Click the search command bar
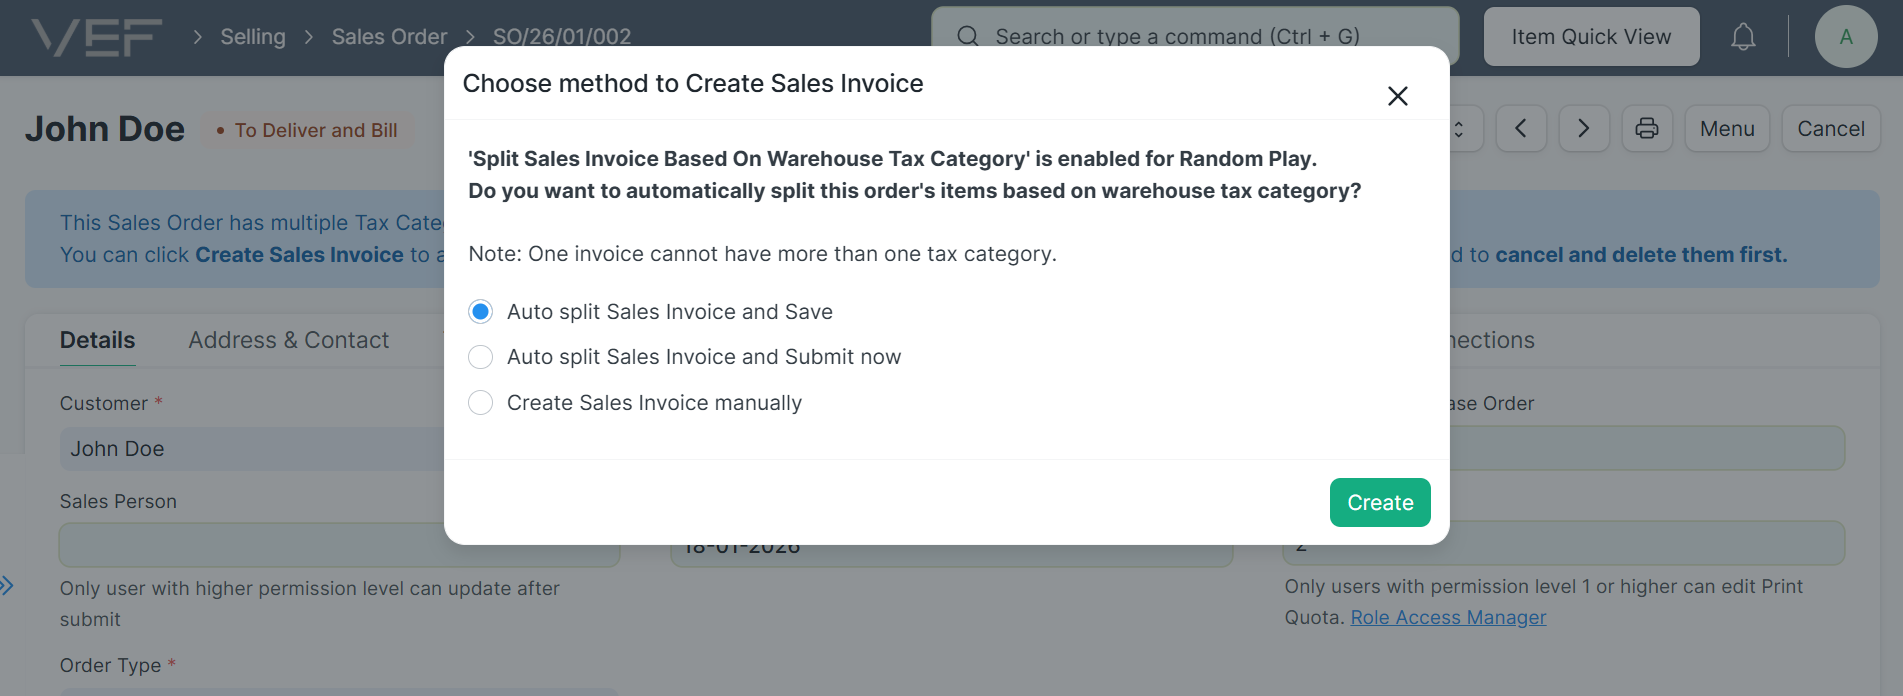The image size is (1903, 696). [x=1195, y=37]
